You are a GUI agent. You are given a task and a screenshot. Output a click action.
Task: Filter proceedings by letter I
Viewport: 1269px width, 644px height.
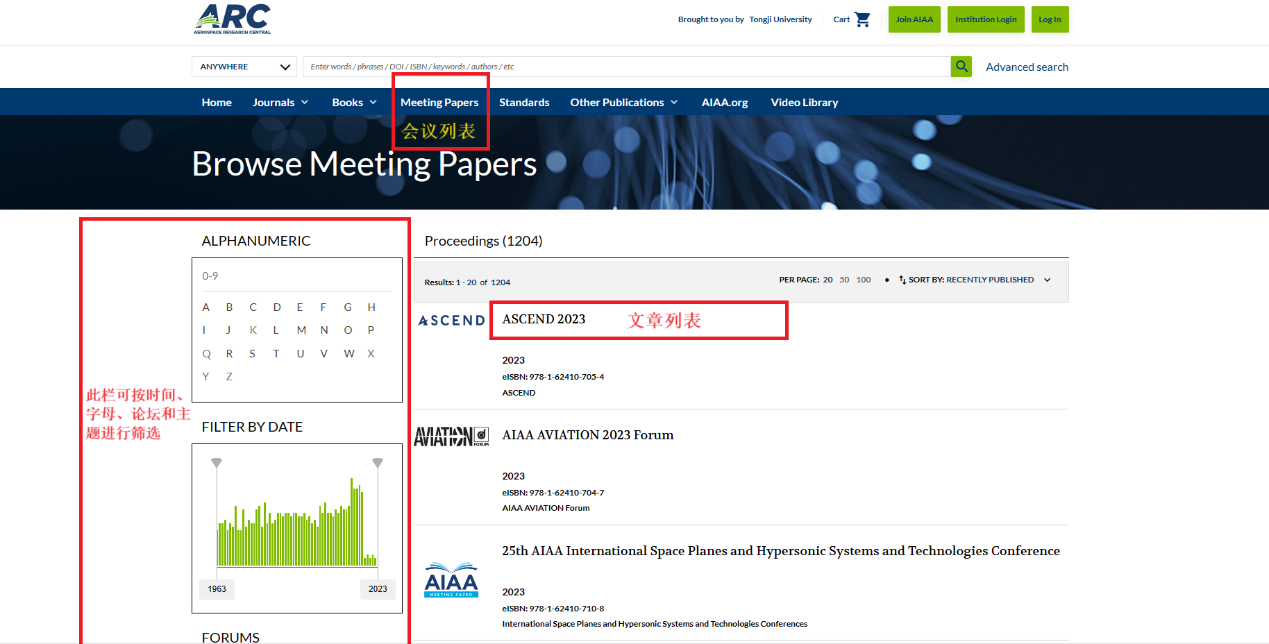[204, 330]
